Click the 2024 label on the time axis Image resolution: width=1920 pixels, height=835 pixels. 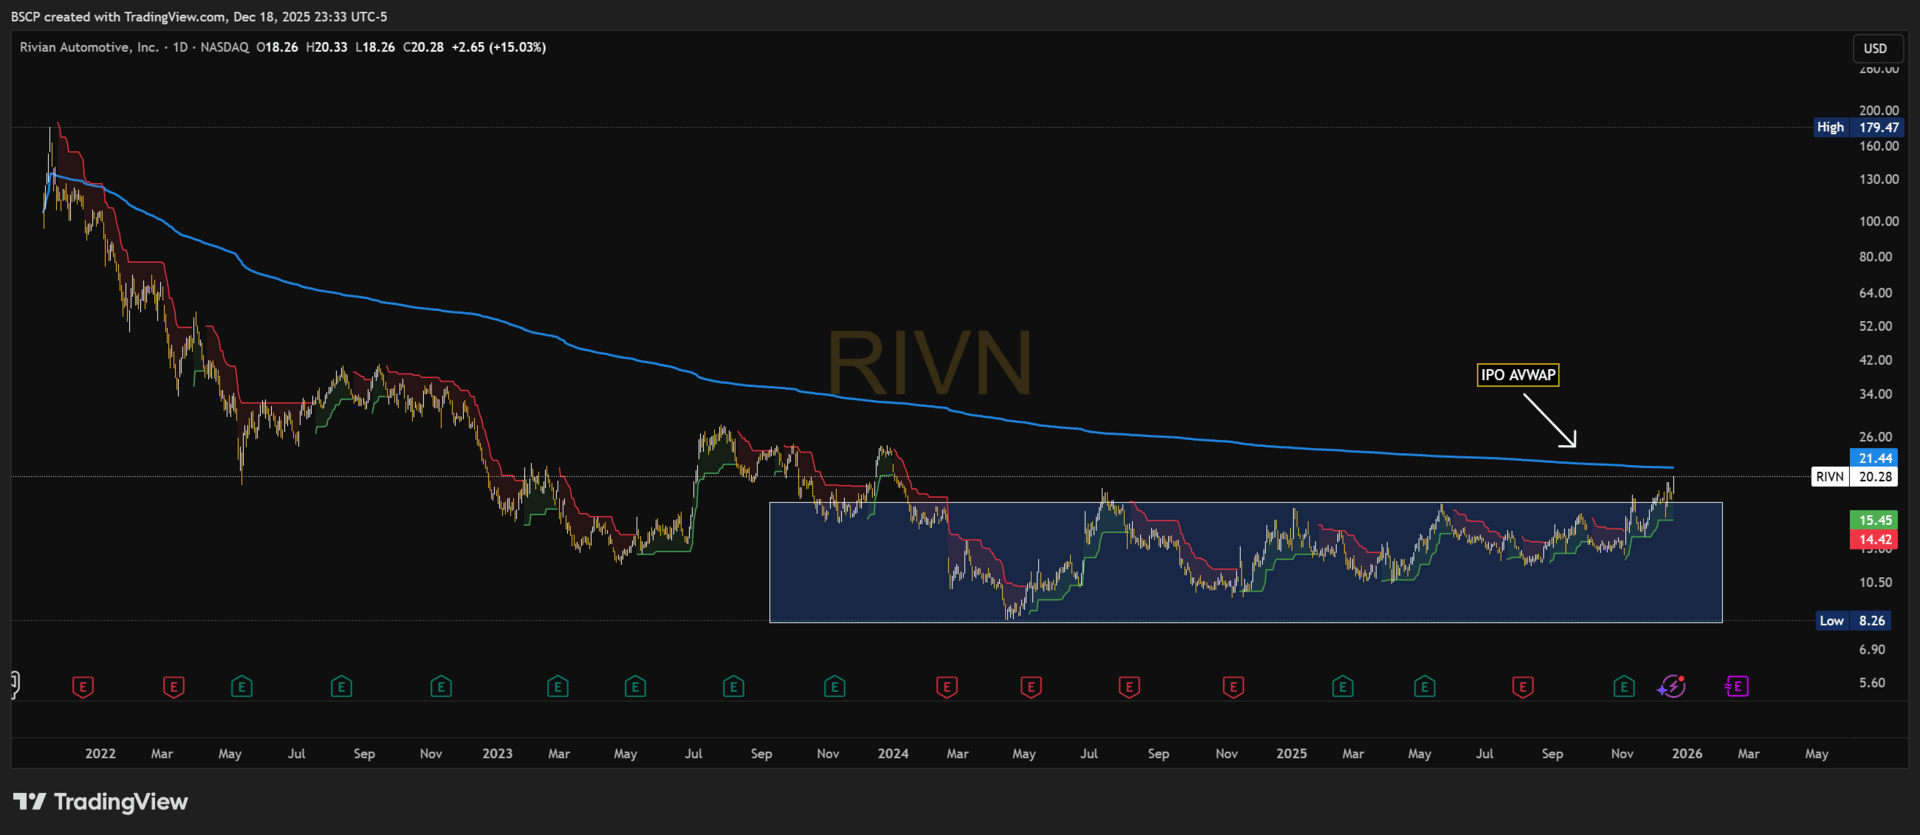893,754
